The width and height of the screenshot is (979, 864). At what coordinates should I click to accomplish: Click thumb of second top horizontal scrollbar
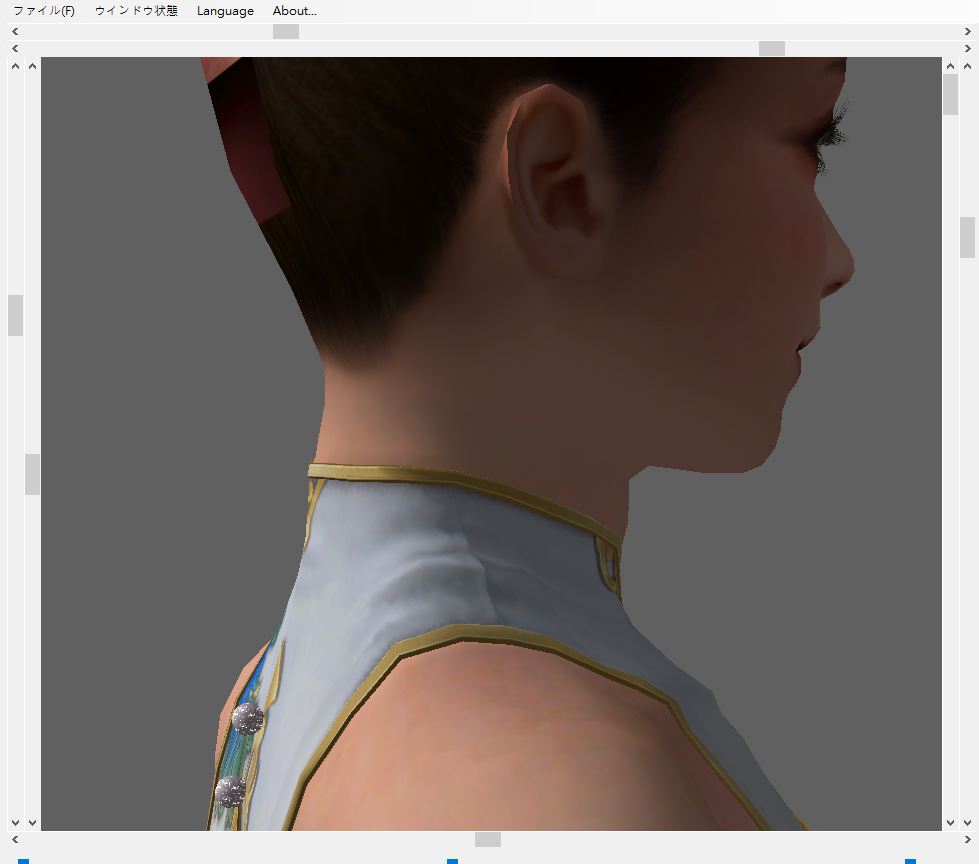(x=772, y=48)
